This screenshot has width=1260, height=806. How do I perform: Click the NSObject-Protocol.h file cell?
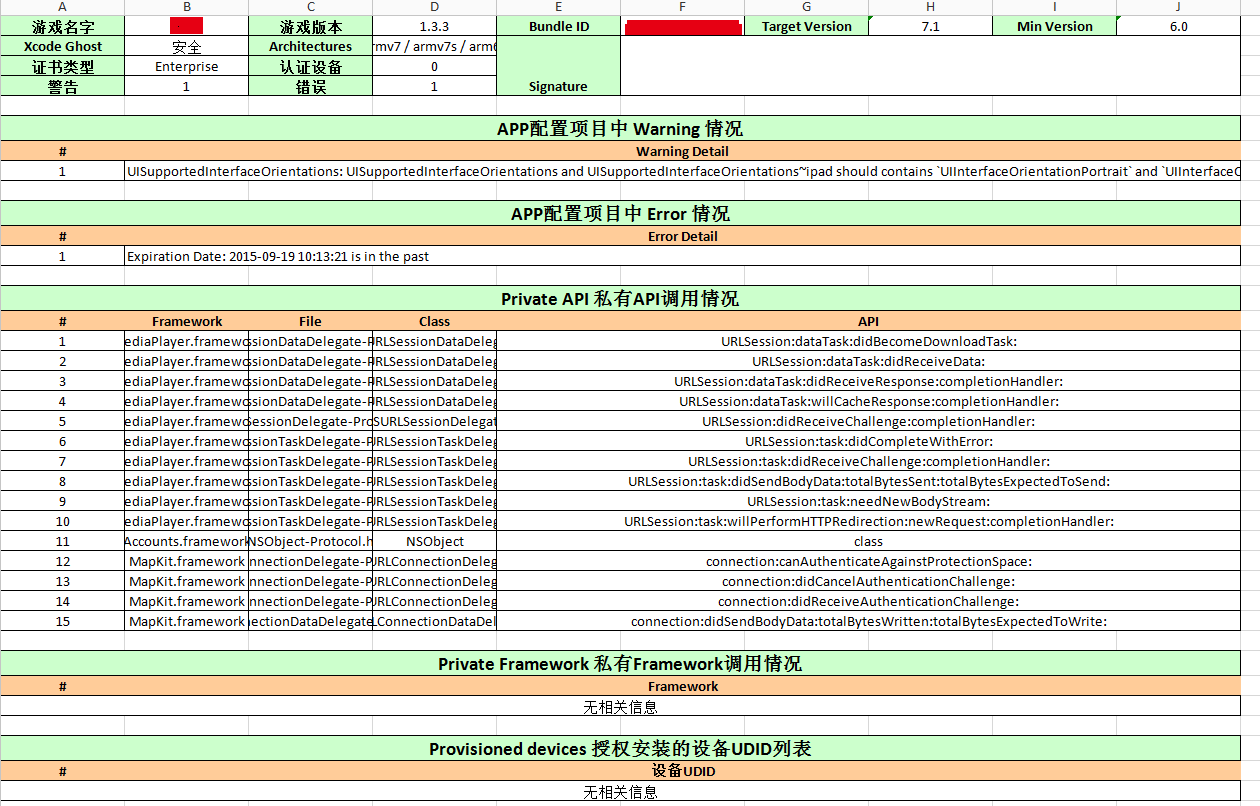coord(310,541)
